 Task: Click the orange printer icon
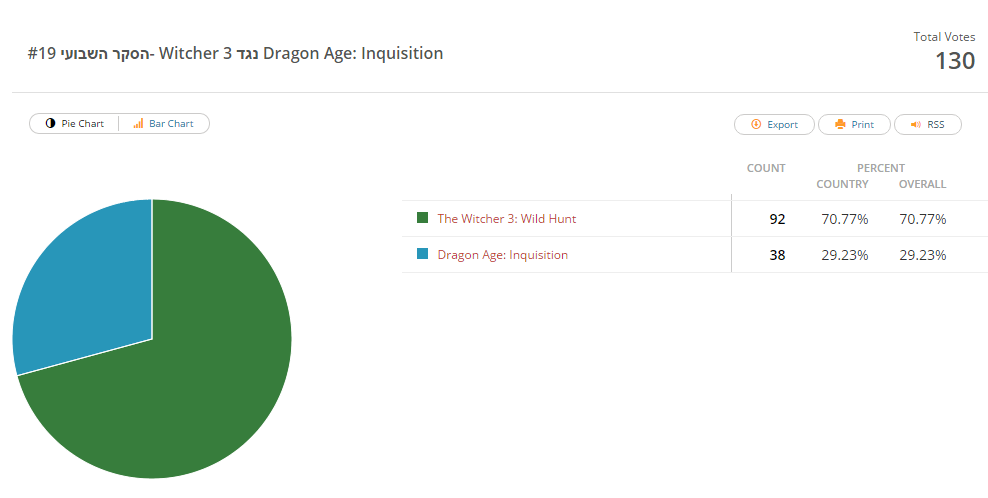click(840, 124)
